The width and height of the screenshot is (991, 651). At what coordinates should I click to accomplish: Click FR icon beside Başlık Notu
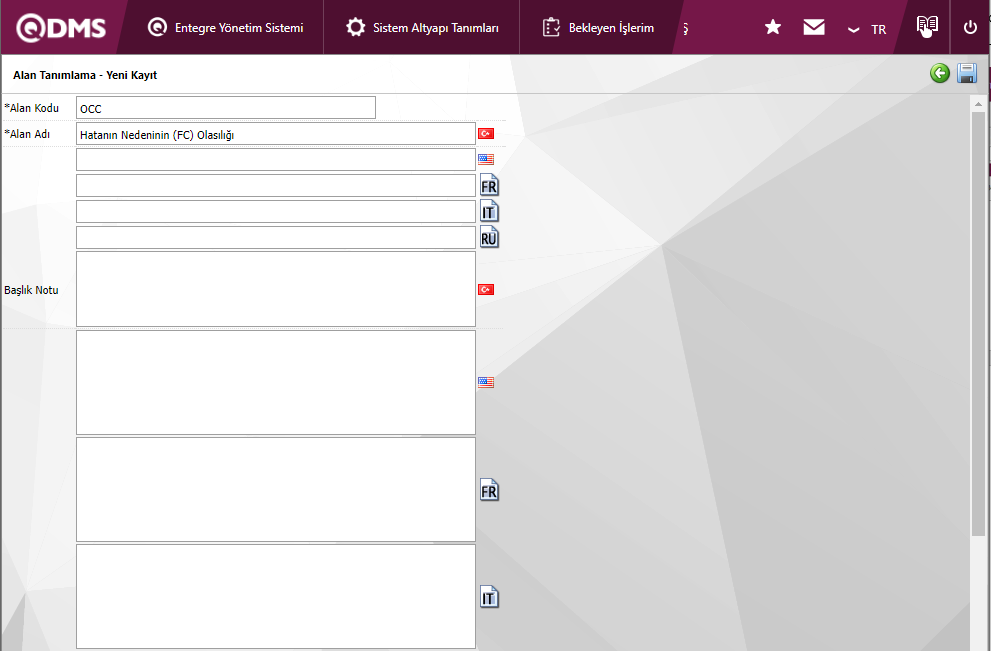point(489,490)
